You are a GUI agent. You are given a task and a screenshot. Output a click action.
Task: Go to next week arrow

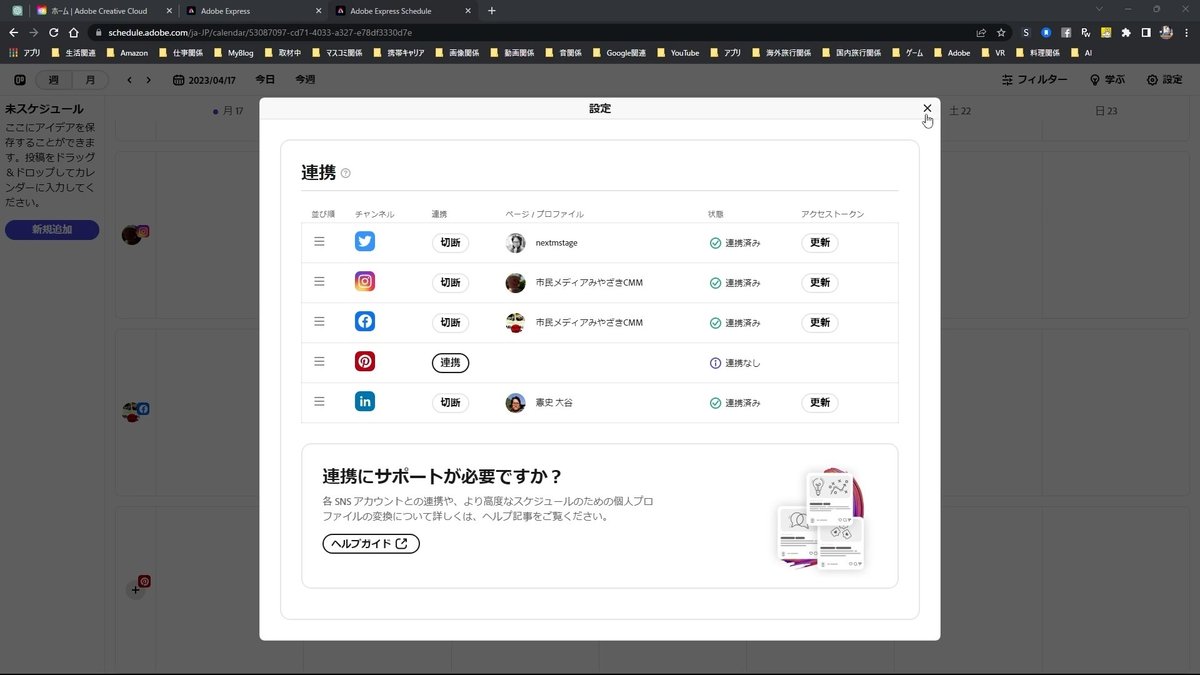(148, 80)
